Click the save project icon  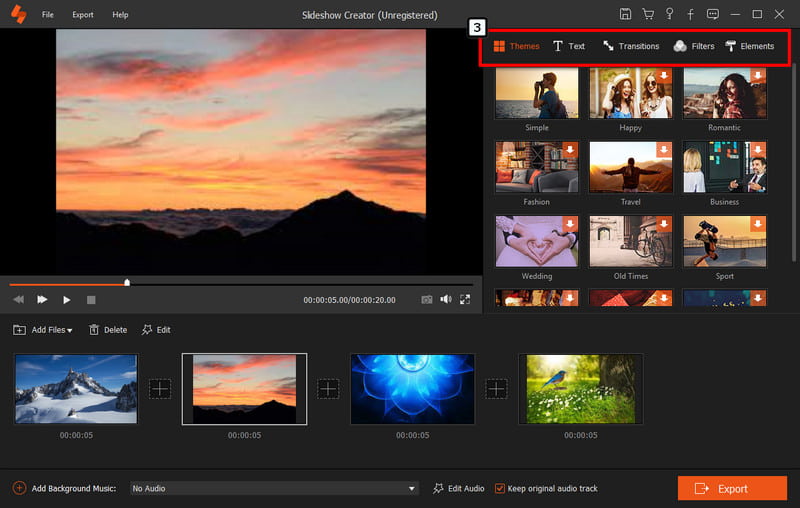tap(625, 14)
